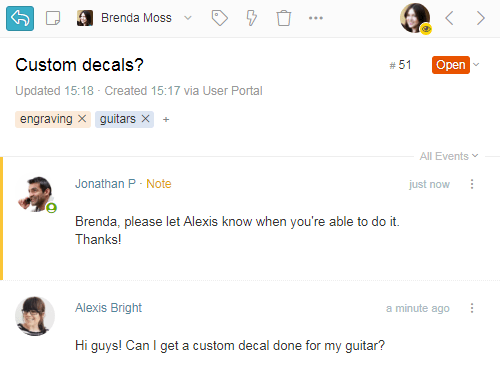Expand the All Events filter

pyautogui.click(x=449, y=156)
